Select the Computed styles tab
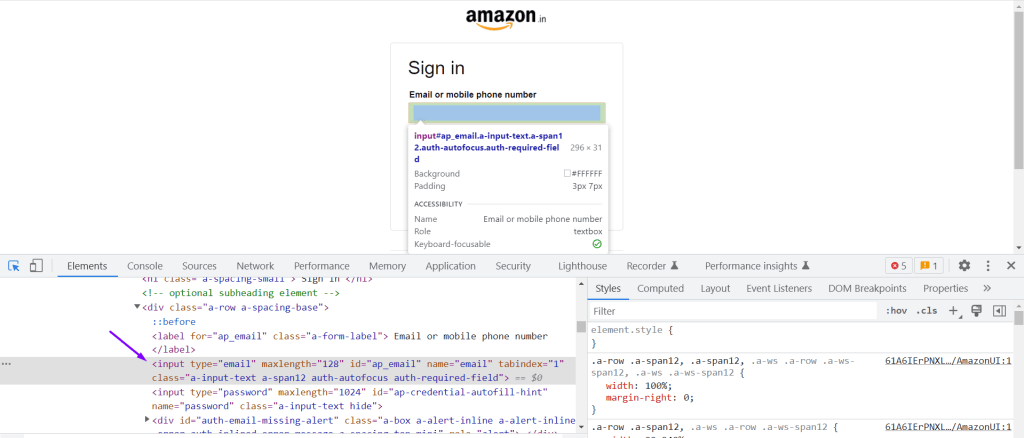 click(x=660, y=288)
